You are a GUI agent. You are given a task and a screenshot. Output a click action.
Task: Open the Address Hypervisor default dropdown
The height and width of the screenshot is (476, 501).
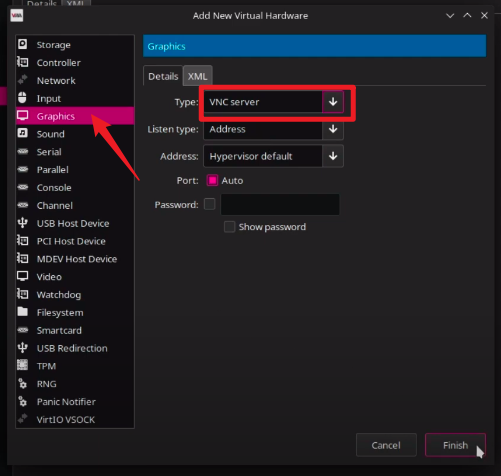click(273, 156)
